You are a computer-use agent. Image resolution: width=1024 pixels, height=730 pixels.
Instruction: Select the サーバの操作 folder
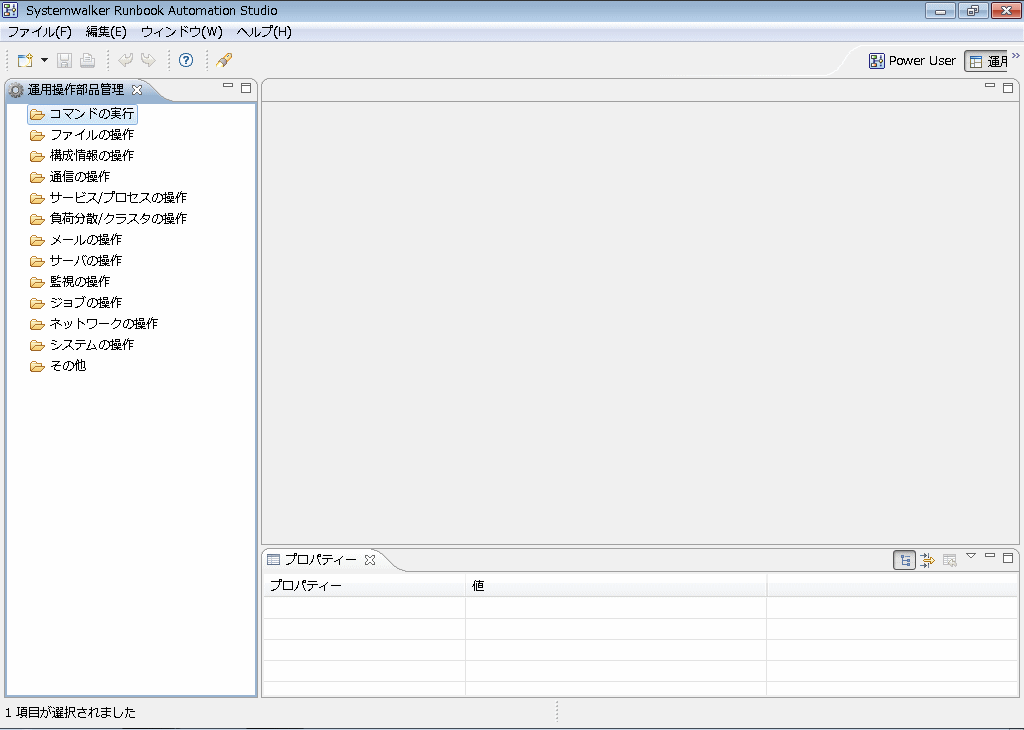[x=76, y=261]
